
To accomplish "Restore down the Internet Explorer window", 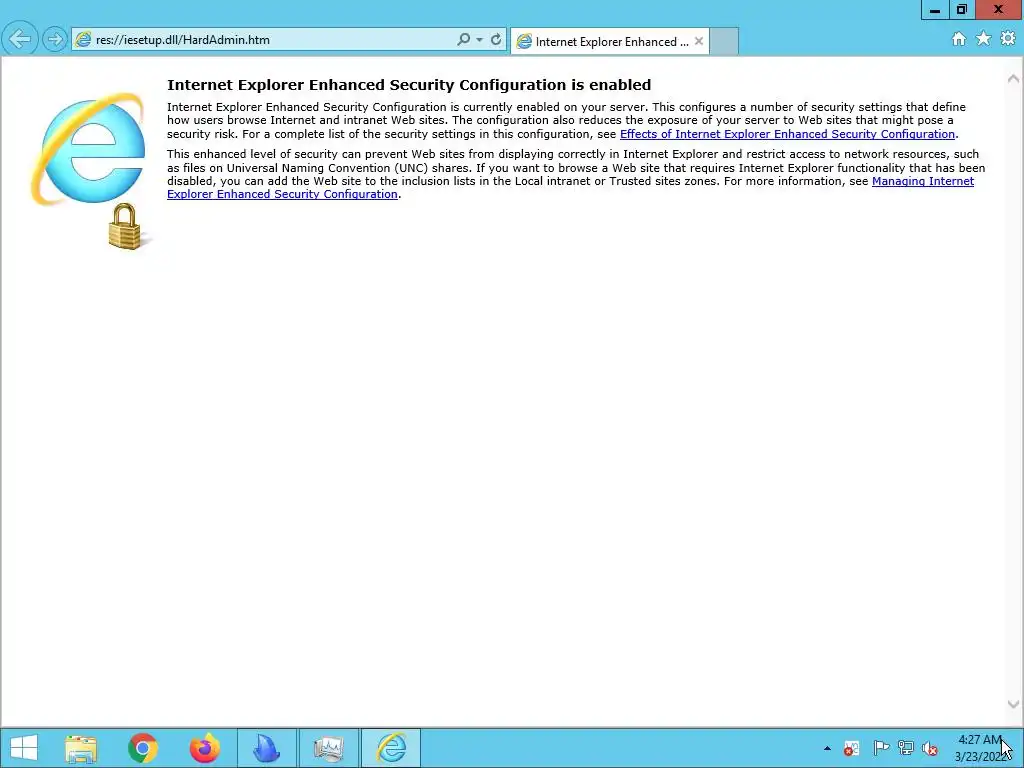I will [962, 10].
